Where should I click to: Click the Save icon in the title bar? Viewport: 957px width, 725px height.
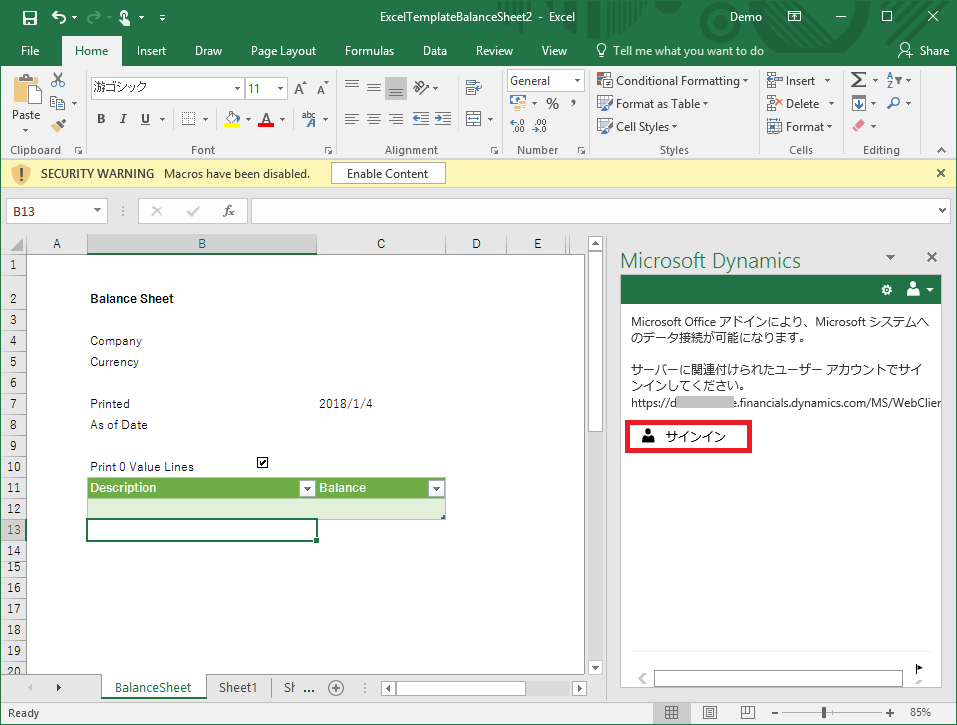click(29, 18)
